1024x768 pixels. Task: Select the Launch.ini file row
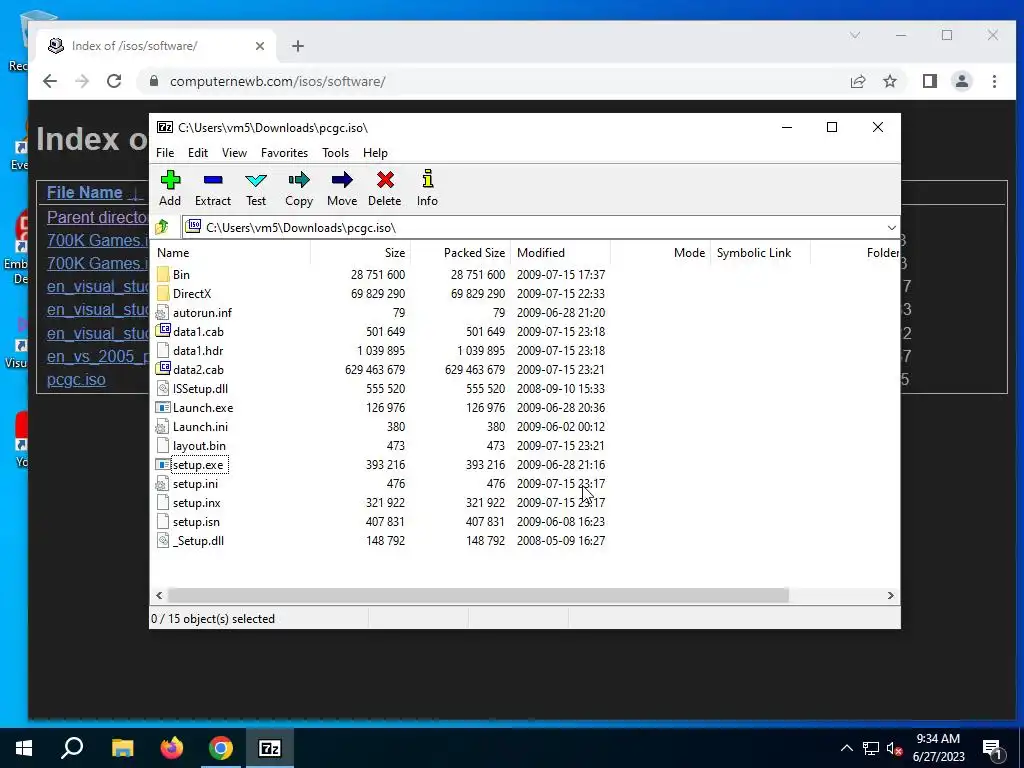click(381, 426)
